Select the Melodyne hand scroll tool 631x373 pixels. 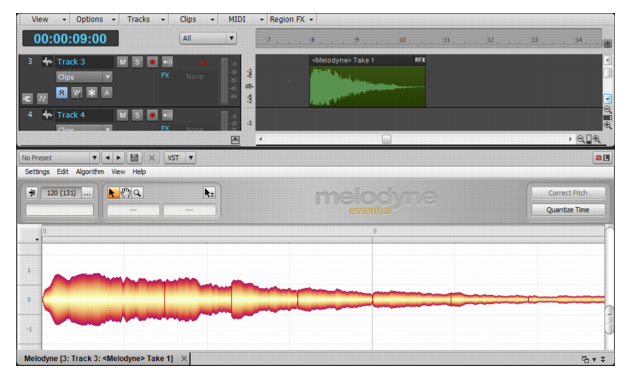point(126,193)
